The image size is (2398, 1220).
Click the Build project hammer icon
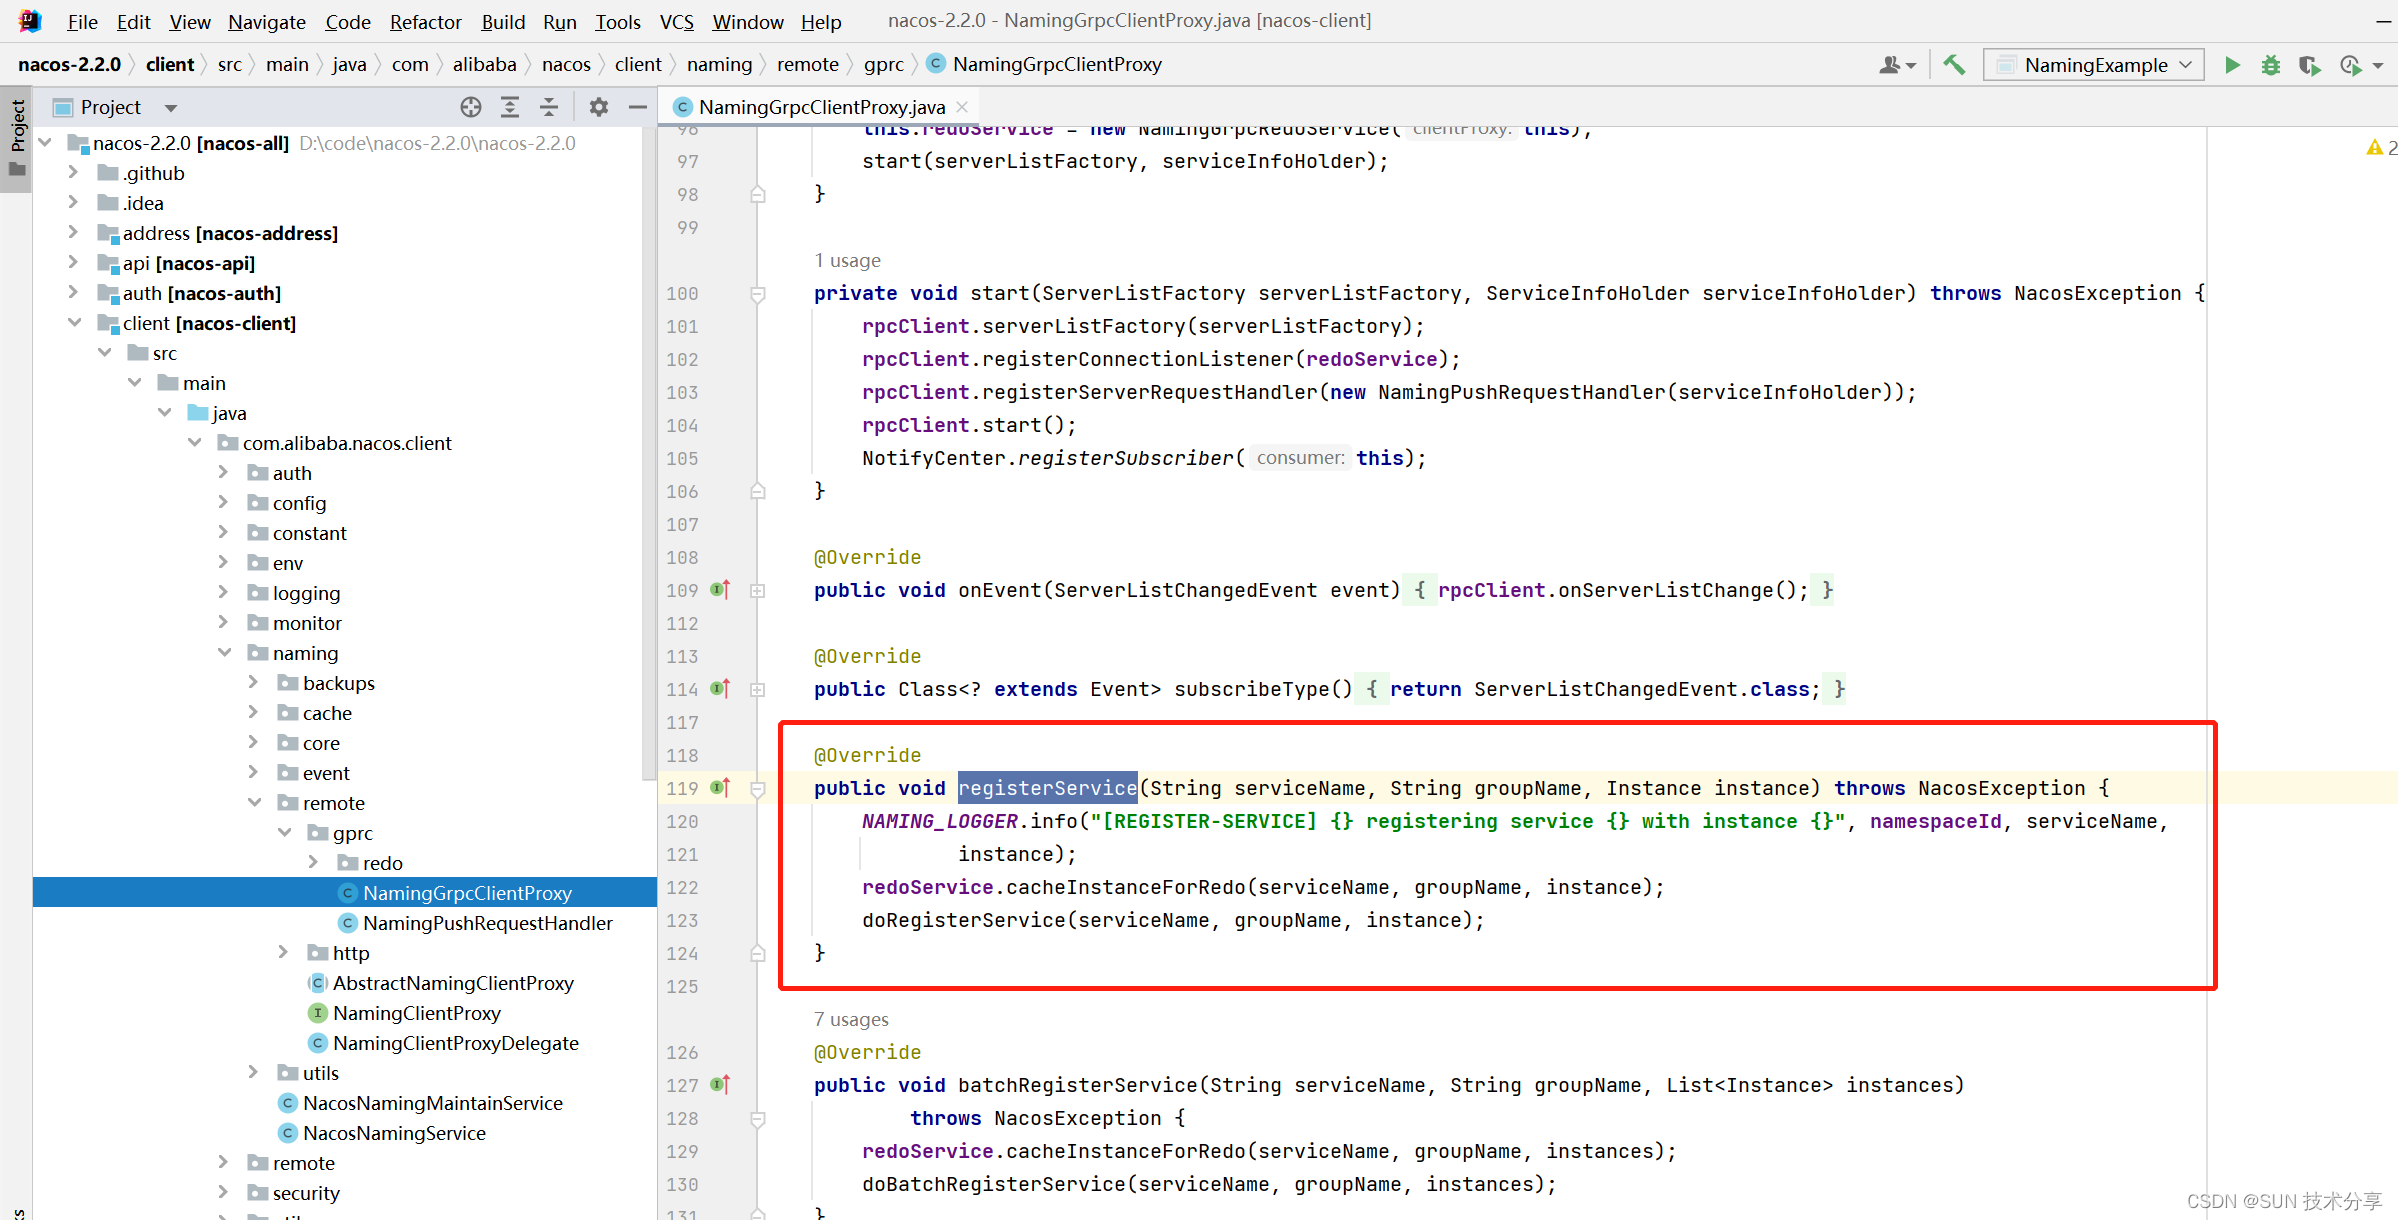1954,65
